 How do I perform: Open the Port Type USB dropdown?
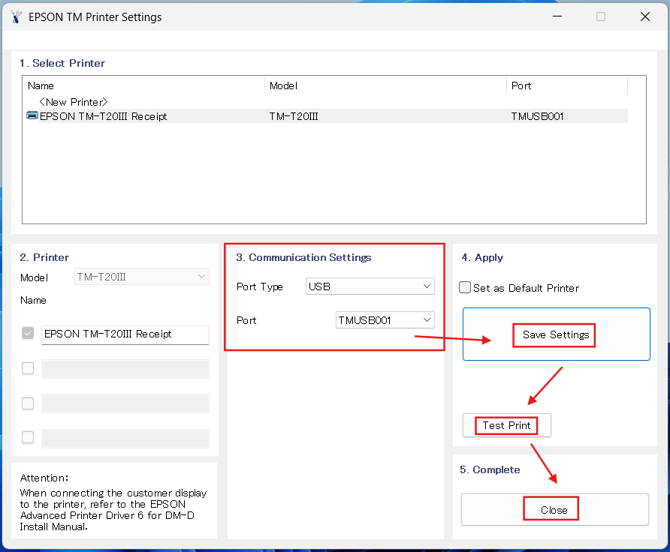click(x=369, y=287)
